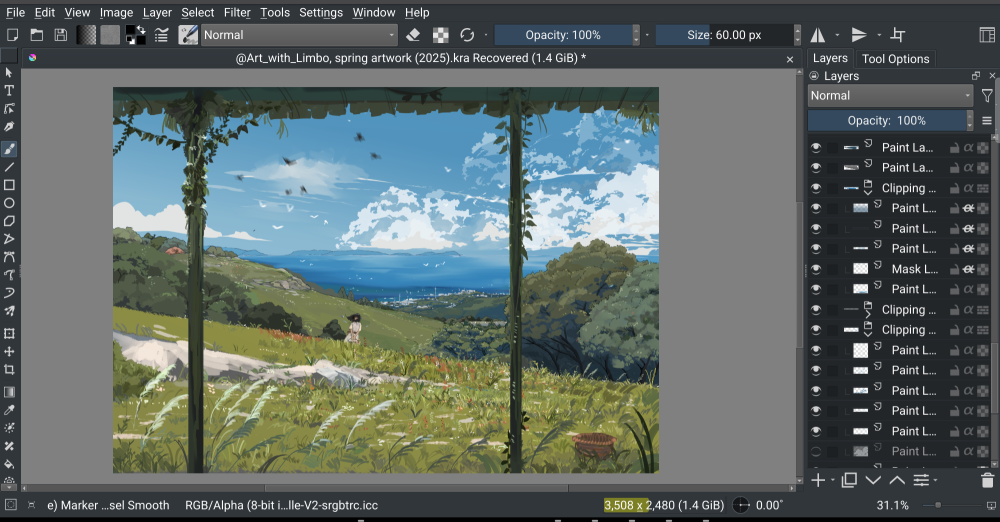This screenshot has width=1000, height=522.
Task: Toggle the lock on the Mask layer
Action: click(954, 269)
